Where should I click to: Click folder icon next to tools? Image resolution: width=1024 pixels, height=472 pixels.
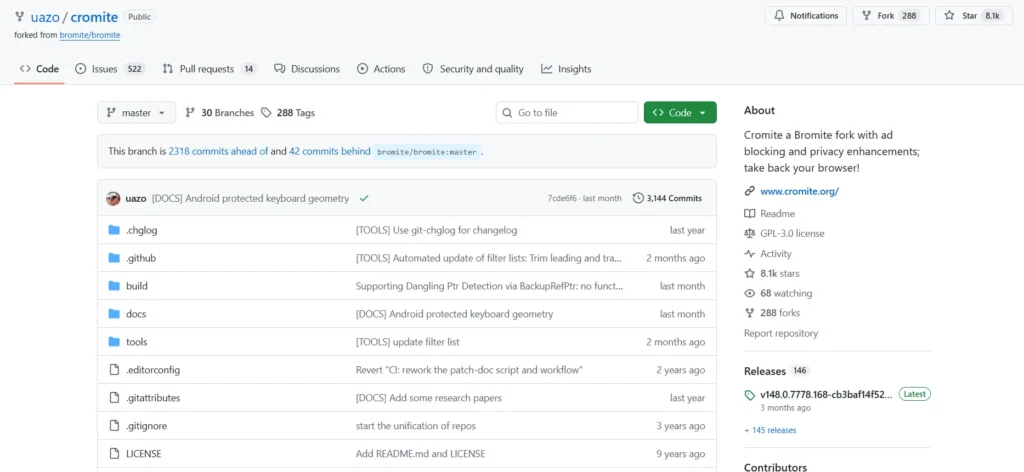[114, 342]
